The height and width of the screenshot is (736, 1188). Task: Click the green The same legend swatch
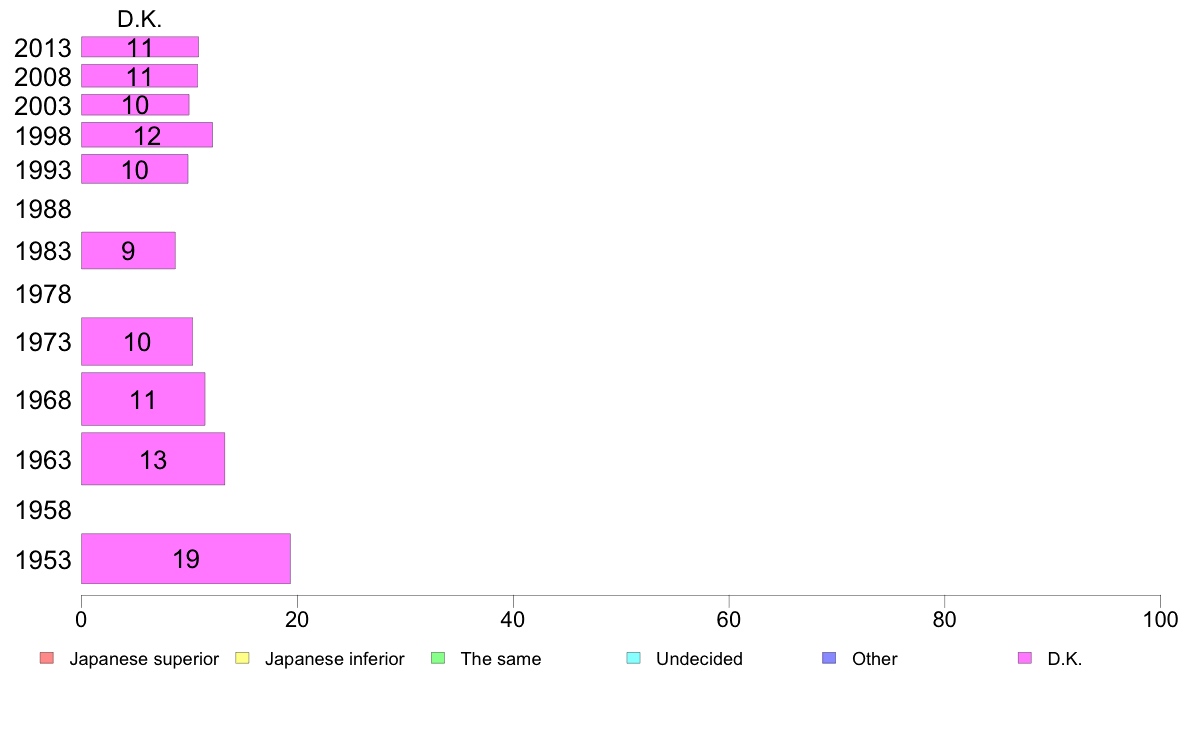point(438,658)
